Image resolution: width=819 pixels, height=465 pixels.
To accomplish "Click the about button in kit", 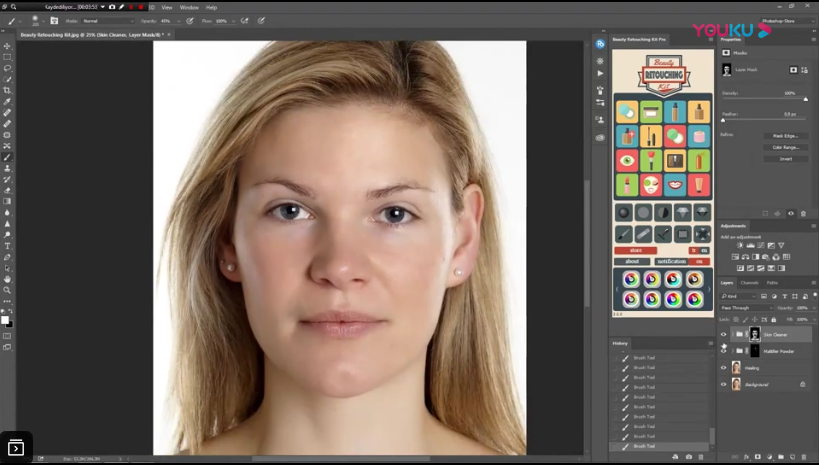I will pyautogui.click(x=632, y=261).
